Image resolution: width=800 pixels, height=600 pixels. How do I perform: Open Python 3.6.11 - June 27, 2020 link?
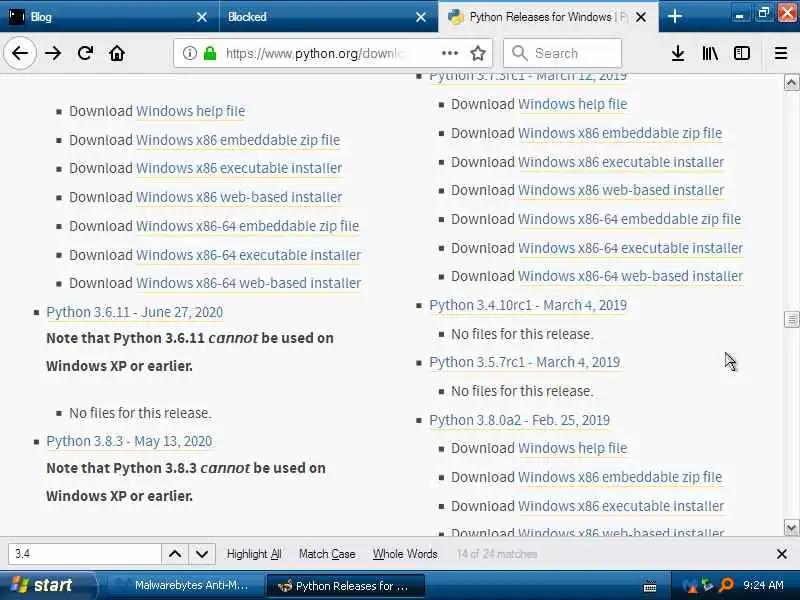[135, 312]
